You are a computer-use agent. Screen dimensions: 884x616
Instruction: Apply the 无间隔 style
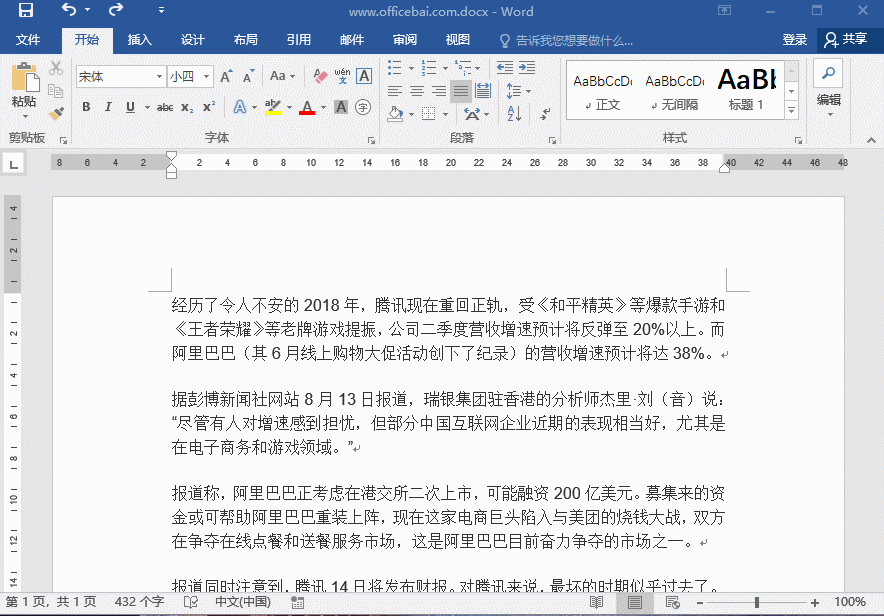pos(675,90)
